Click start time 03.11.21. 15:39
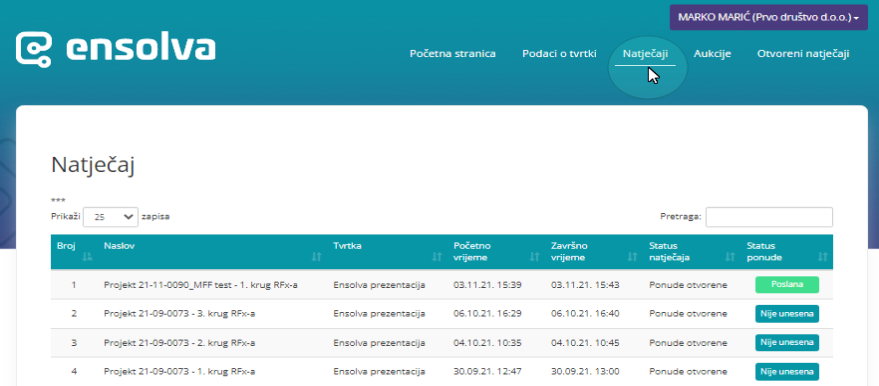This screenshot has width=879, height=386. [x=488, y=285]
